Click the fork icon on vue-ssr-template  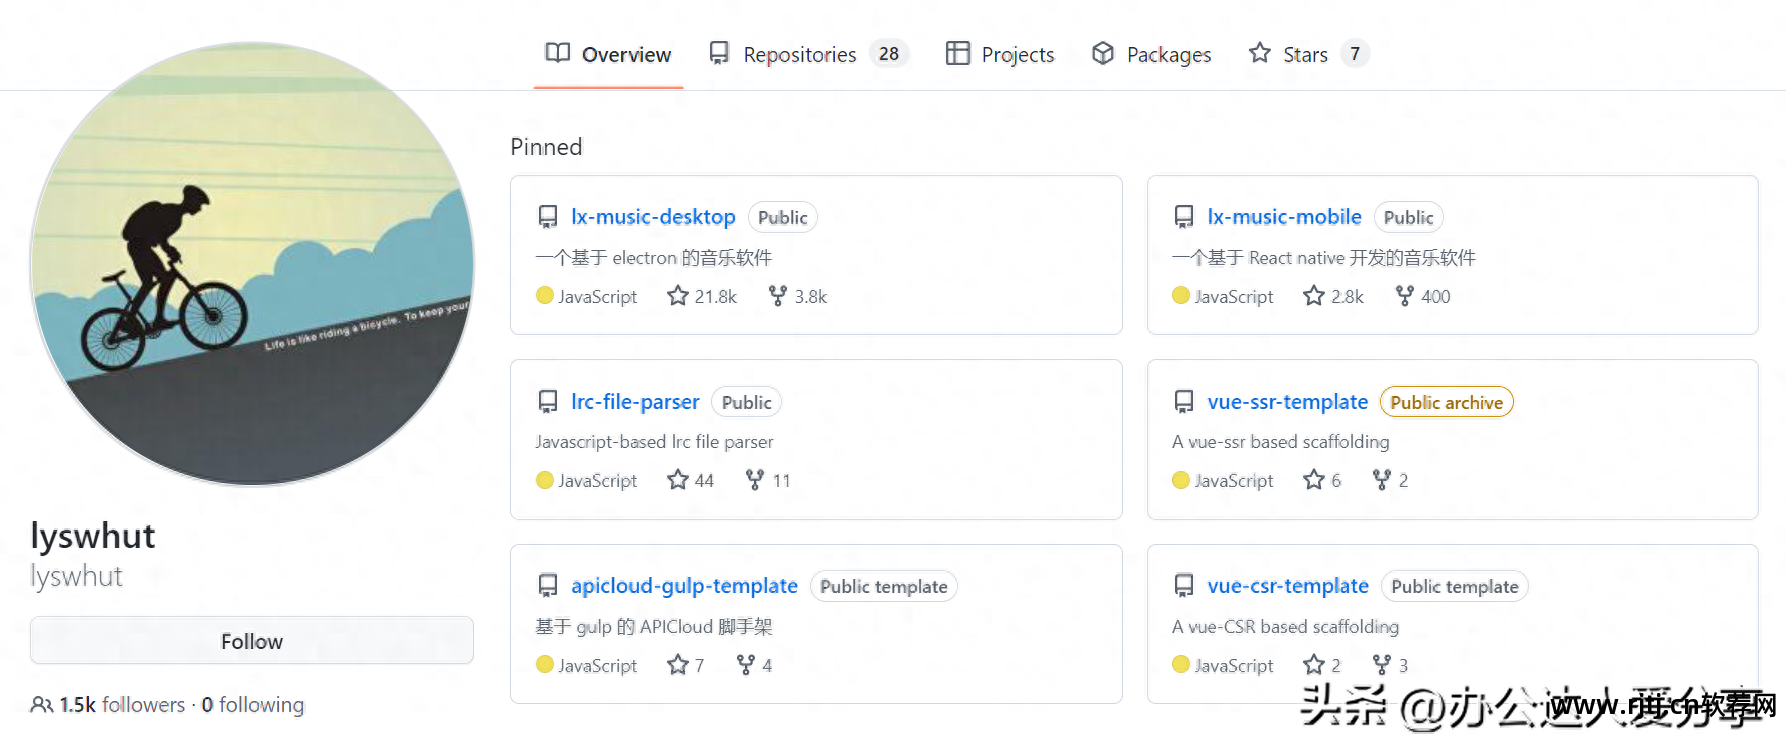[1382, 480]
